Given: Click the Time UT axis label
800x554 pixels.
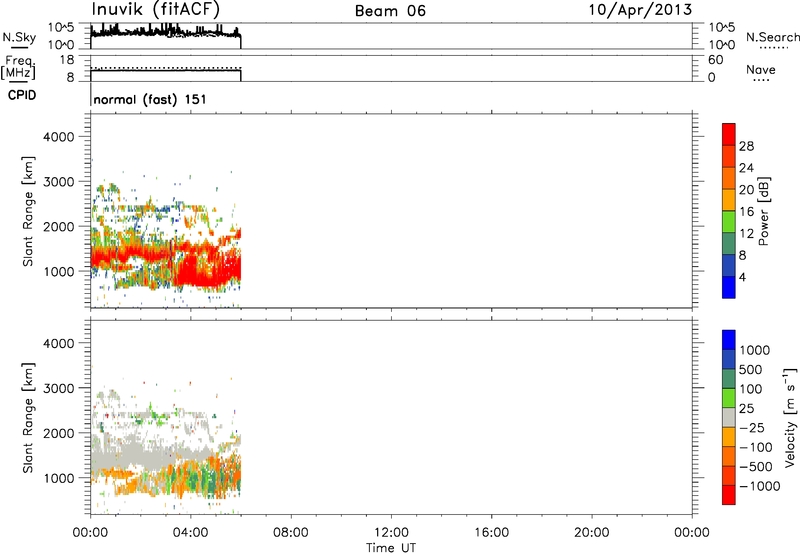Looking at the screenshot, I should tap(391, 548).
